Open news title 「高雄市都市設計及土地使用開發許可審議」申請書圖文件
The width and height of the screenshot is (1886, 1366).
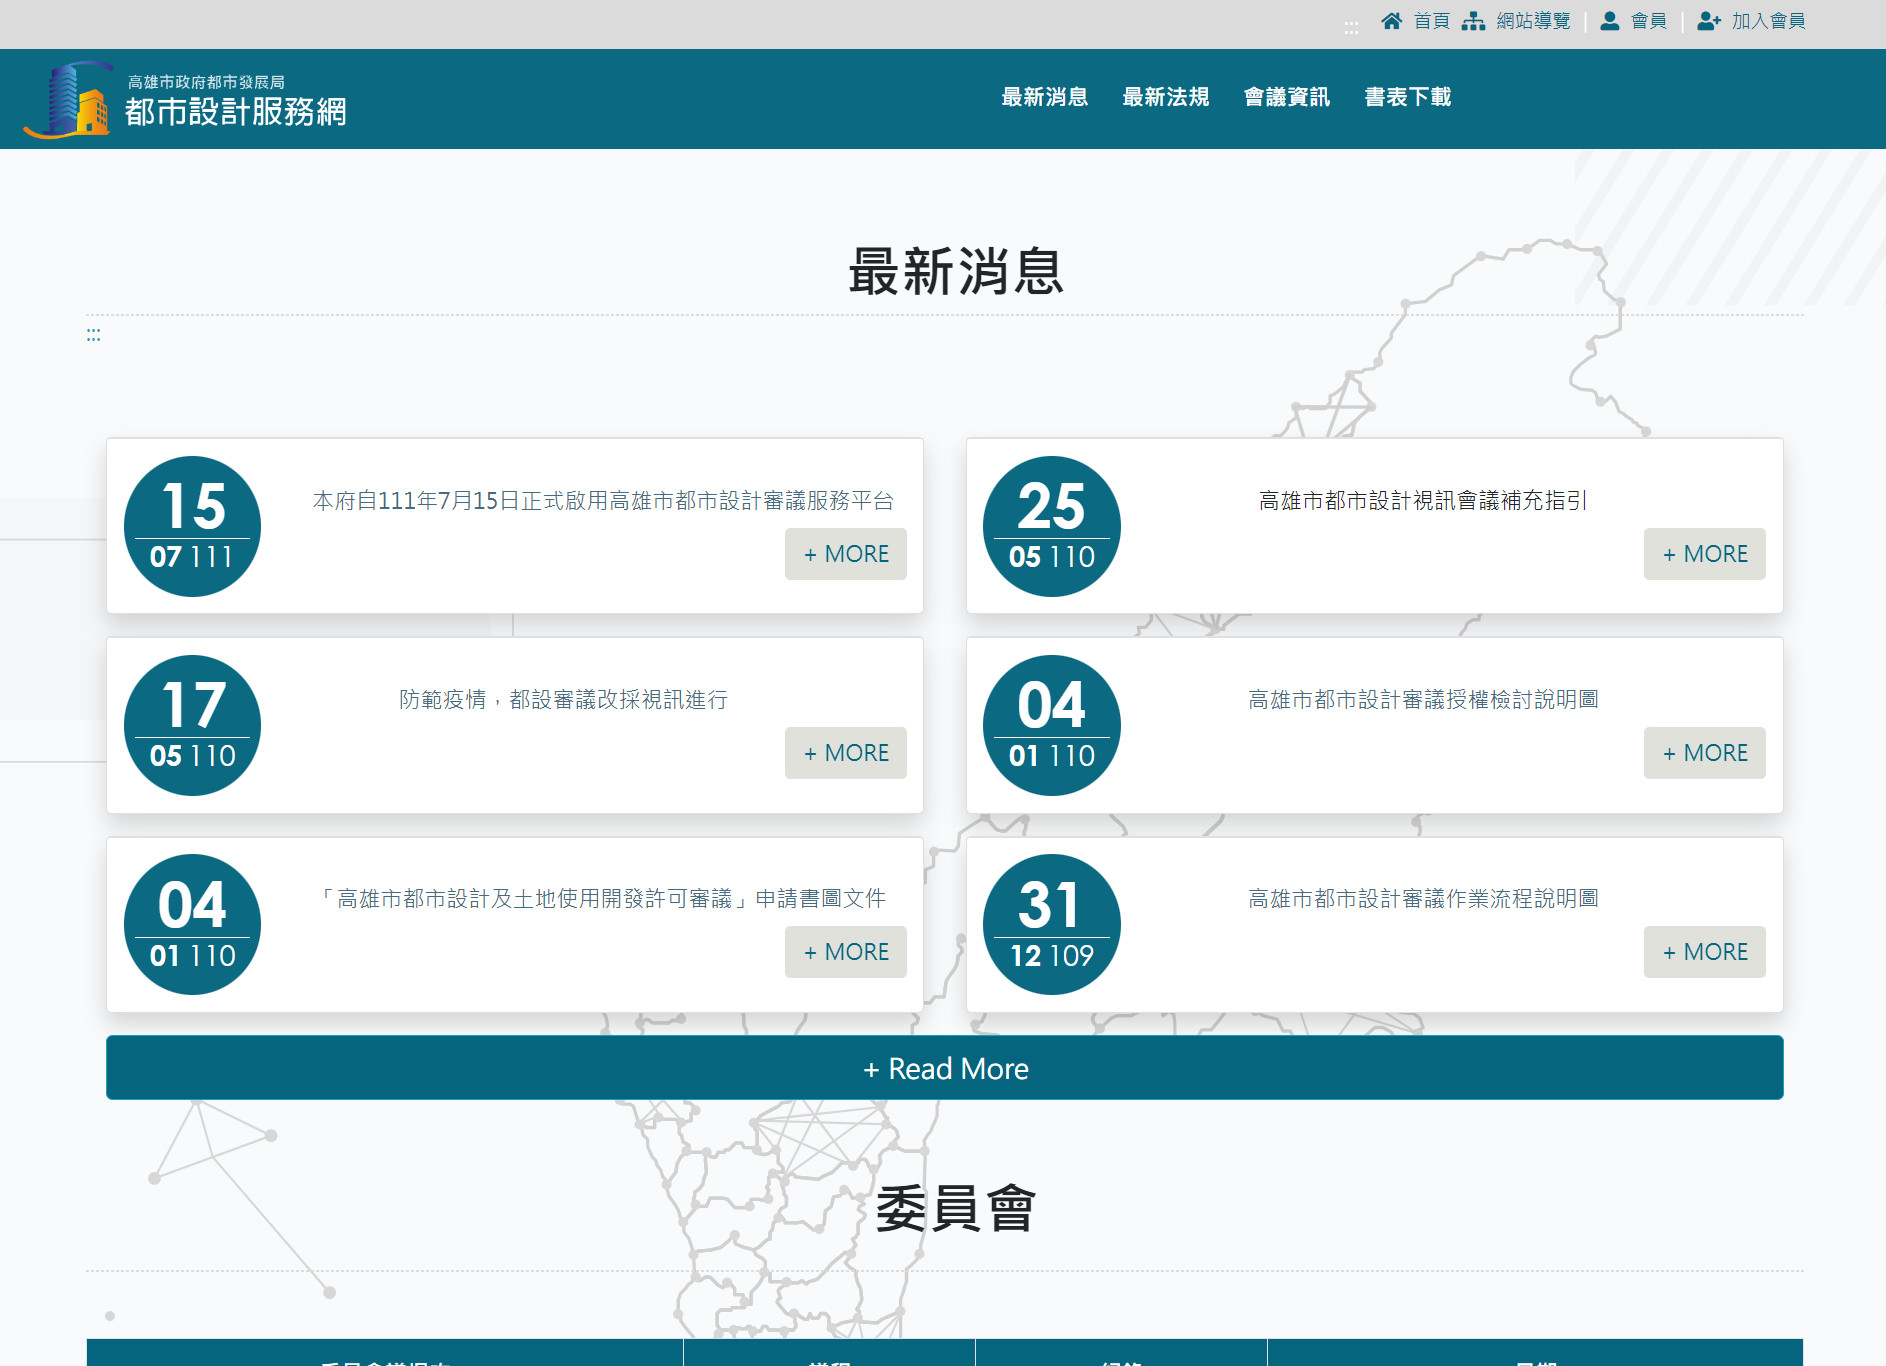tap(603, 898)
